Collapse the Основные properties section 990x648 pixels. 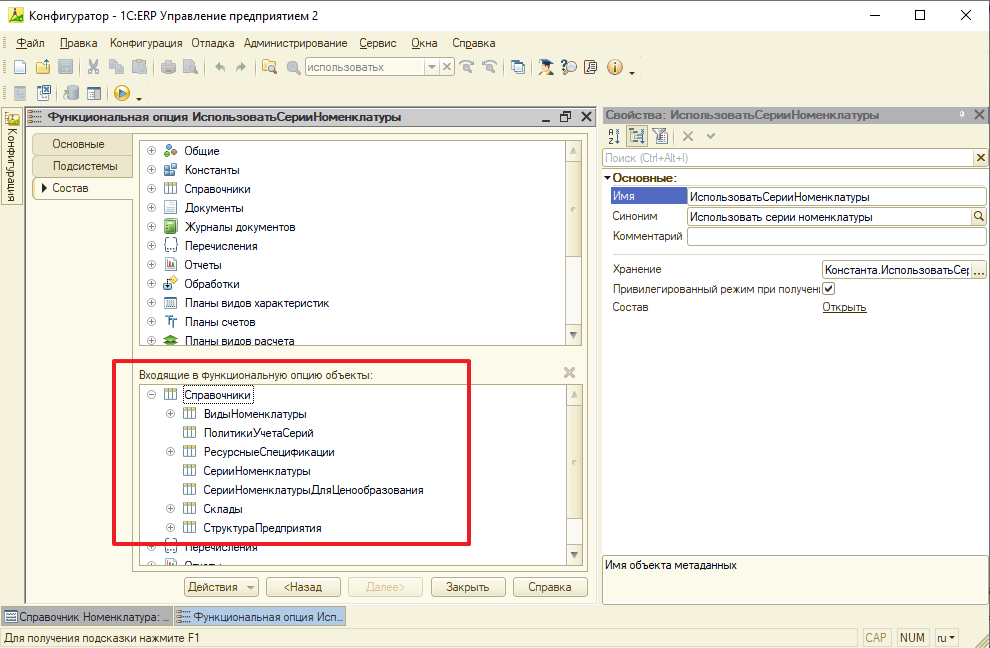pyautogui.click(x=607, y=178)
